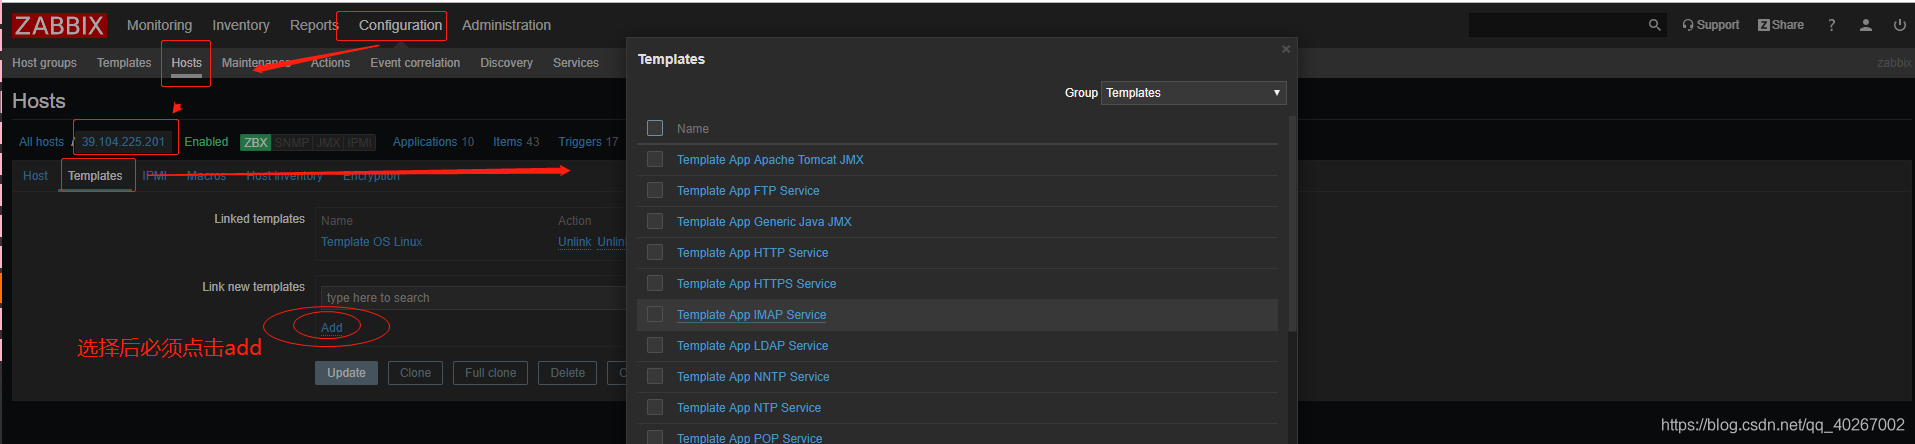Open the Support link

[x=1710, y=25]
